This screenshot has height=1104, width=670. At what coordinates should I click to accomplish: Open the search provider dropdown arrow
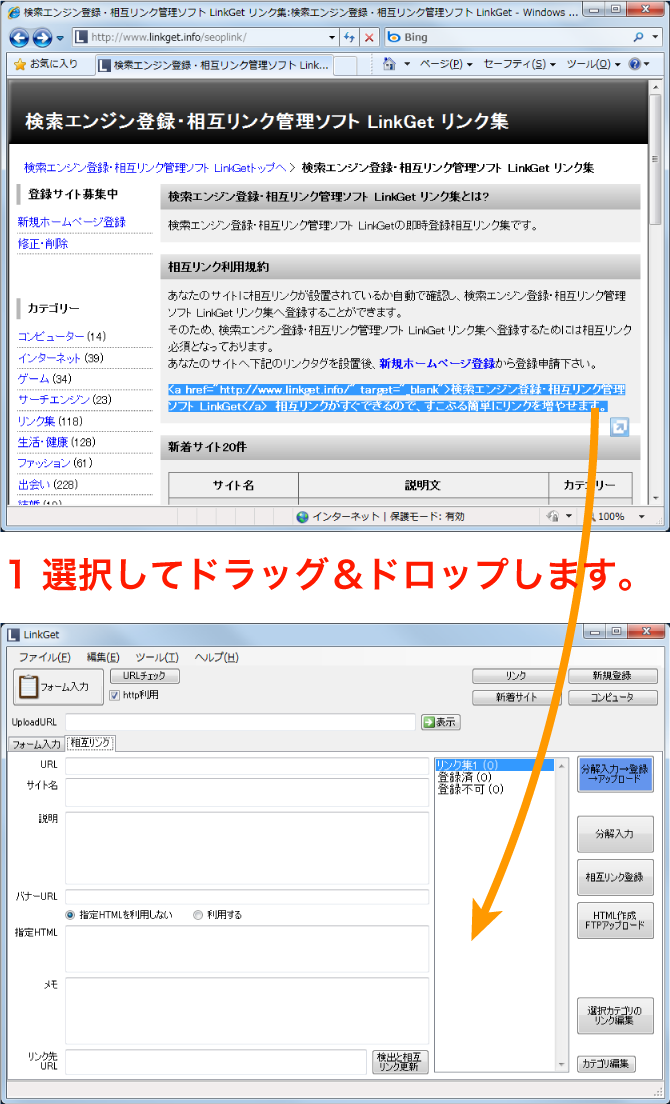[x=657, y=37]
